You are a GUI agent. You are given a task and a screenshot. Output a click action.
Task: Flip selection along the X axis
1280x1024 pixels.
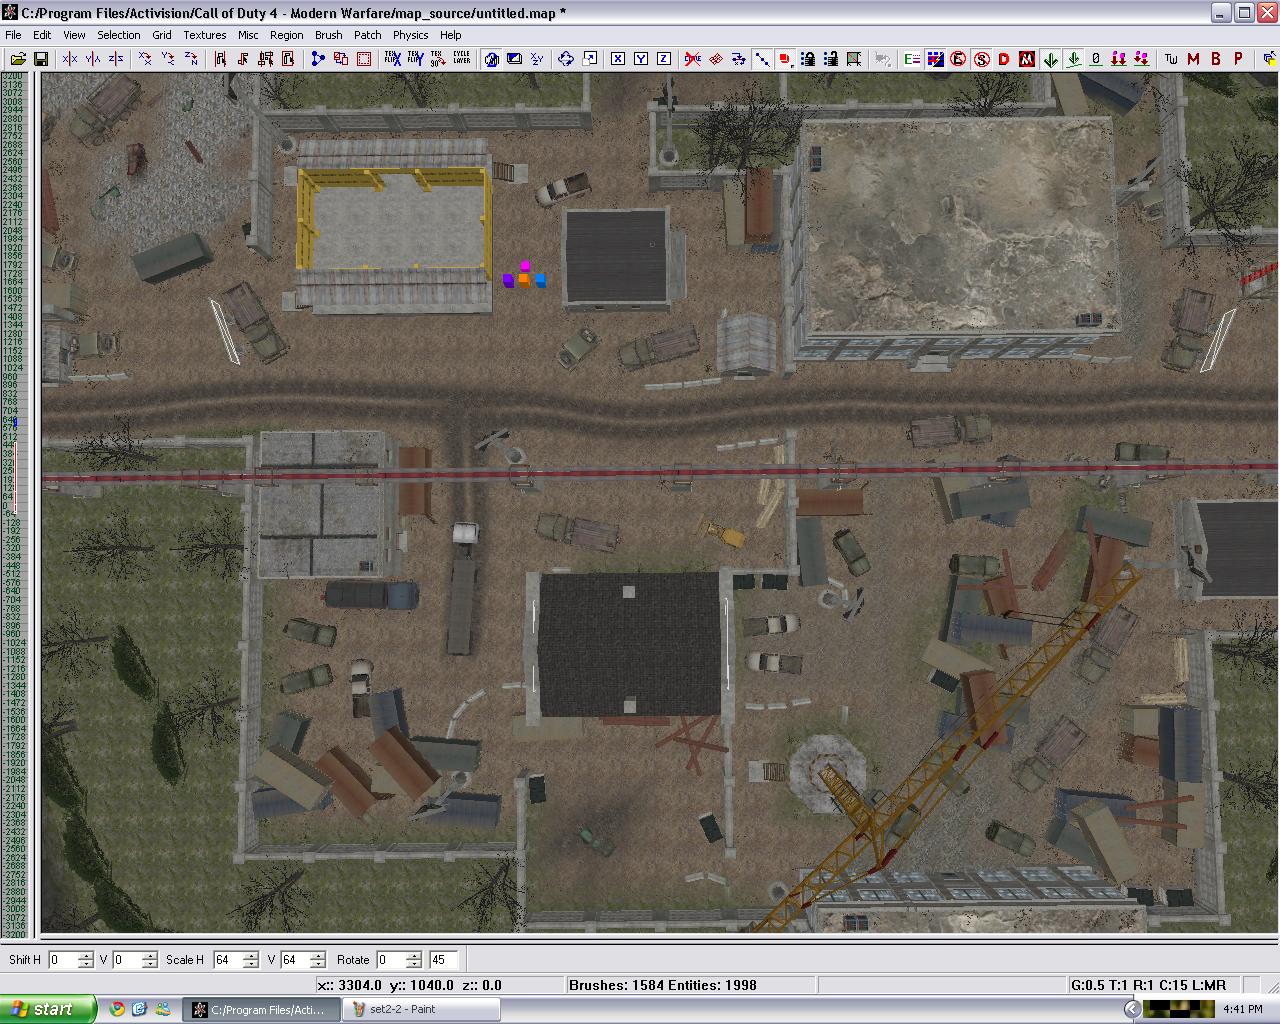click(70, 59)
